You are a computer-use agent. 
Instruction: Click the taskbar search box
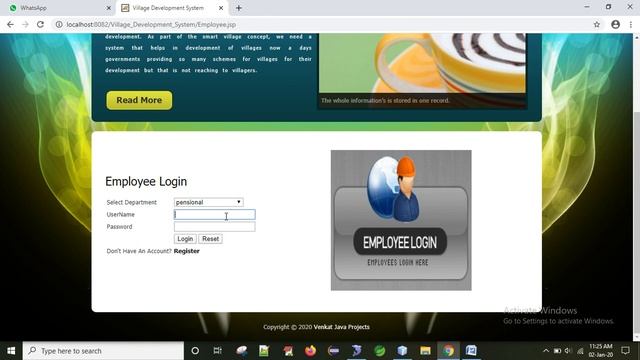click(103, 351)
